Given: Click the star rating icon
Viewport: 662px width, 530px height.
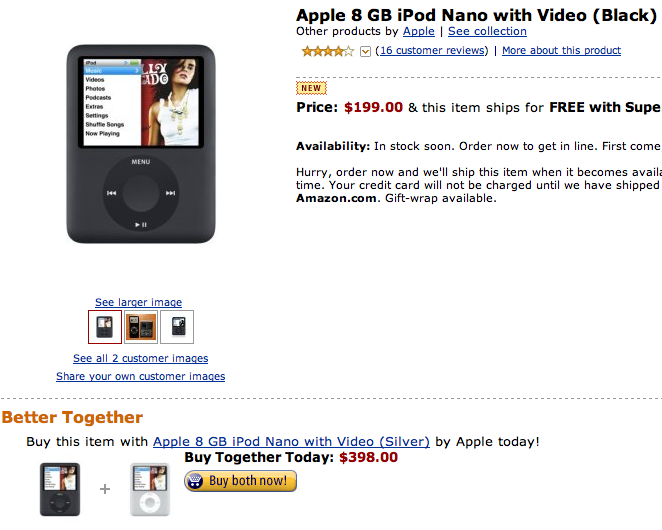Looking at the screenshot, I should 328,51.
